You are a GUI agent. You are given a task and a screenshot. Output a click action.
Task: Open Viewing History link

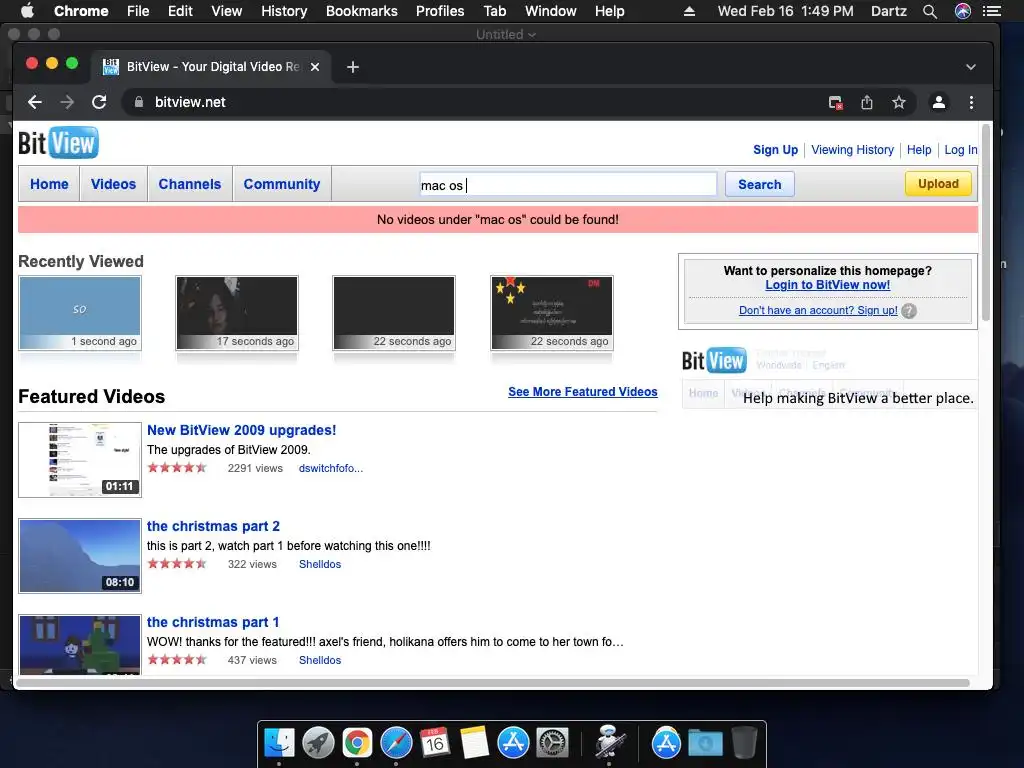coord(852,150)
